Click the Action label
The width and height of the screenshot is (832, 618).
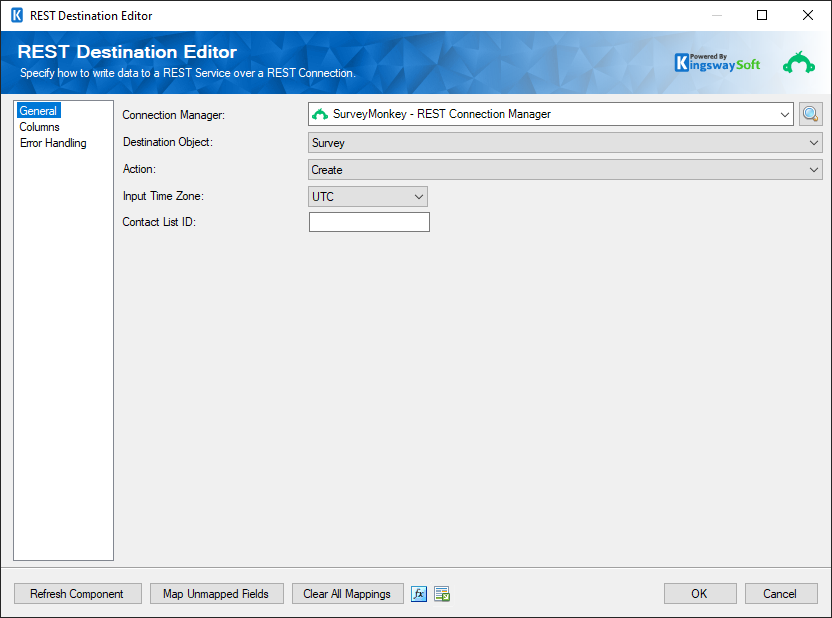[x=139, y=169]
